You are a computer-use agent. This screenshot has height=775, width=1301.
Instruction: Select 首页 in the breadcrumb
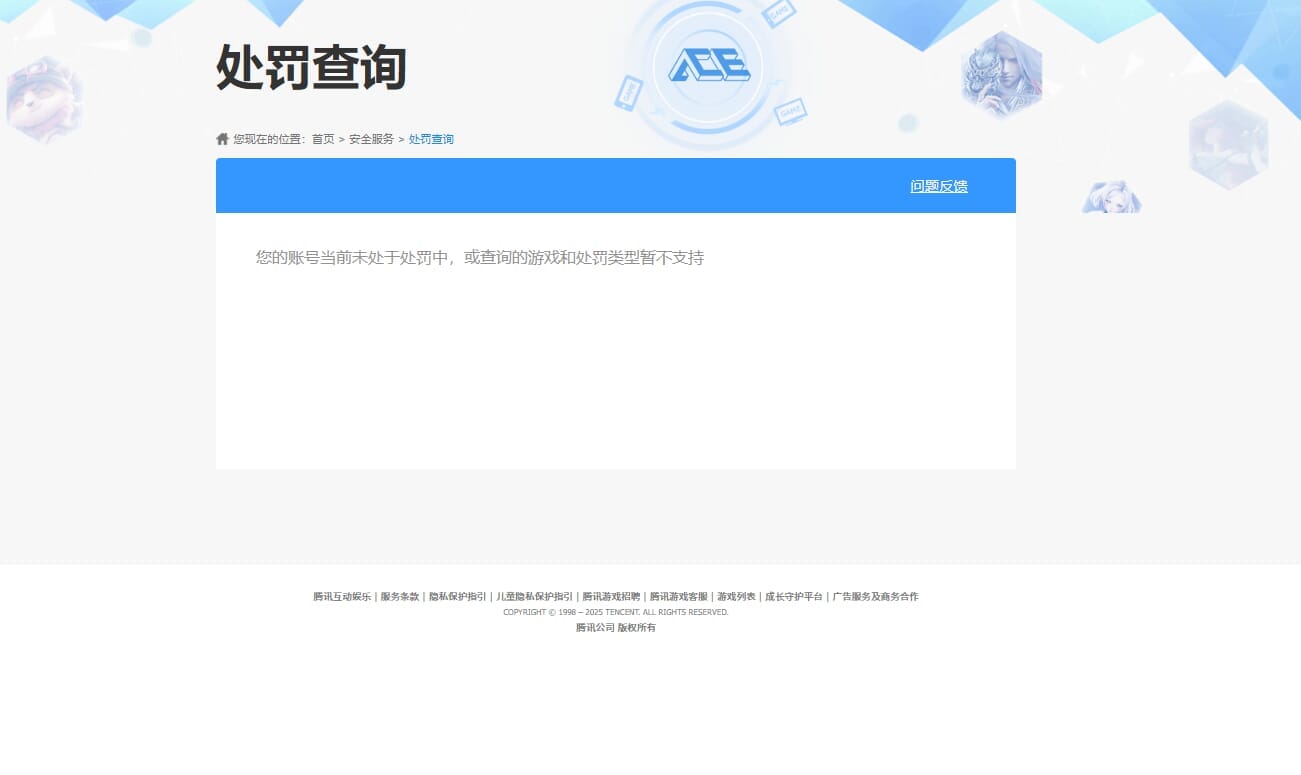[x=321, y=139]
